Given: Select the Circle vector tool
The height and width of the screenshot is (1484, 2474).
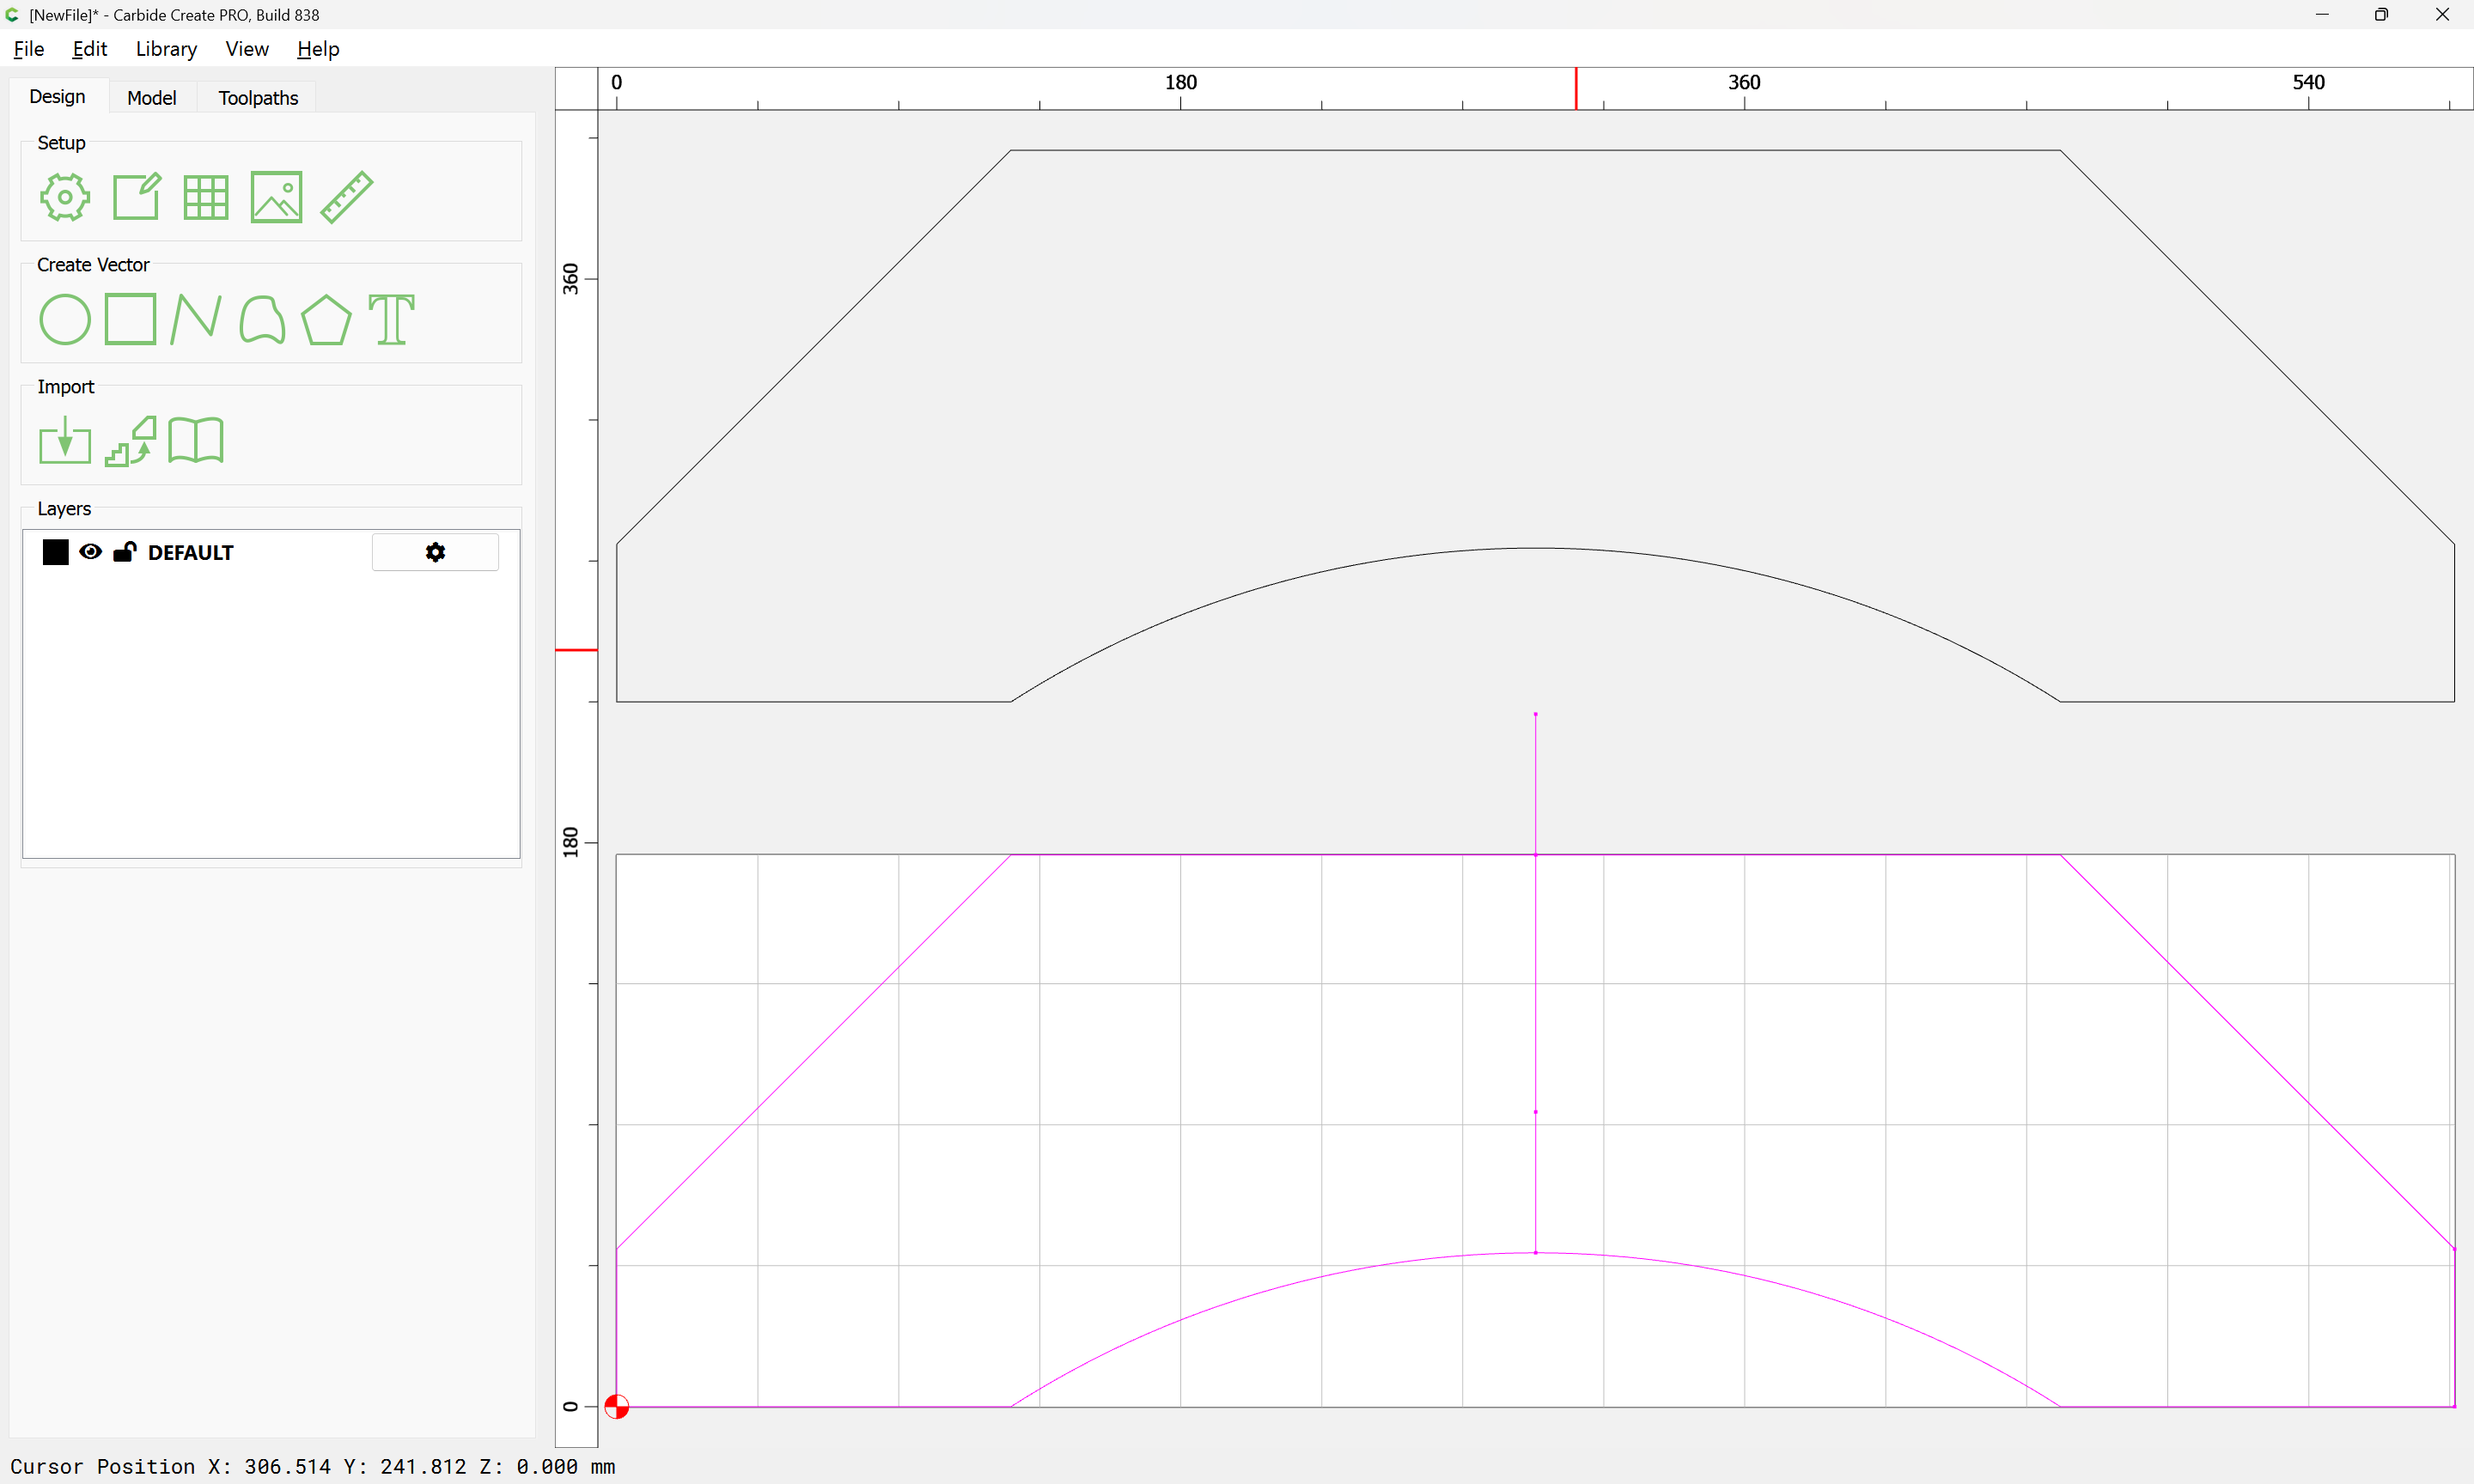Looking at the screenshot, I should pos(65,320).
